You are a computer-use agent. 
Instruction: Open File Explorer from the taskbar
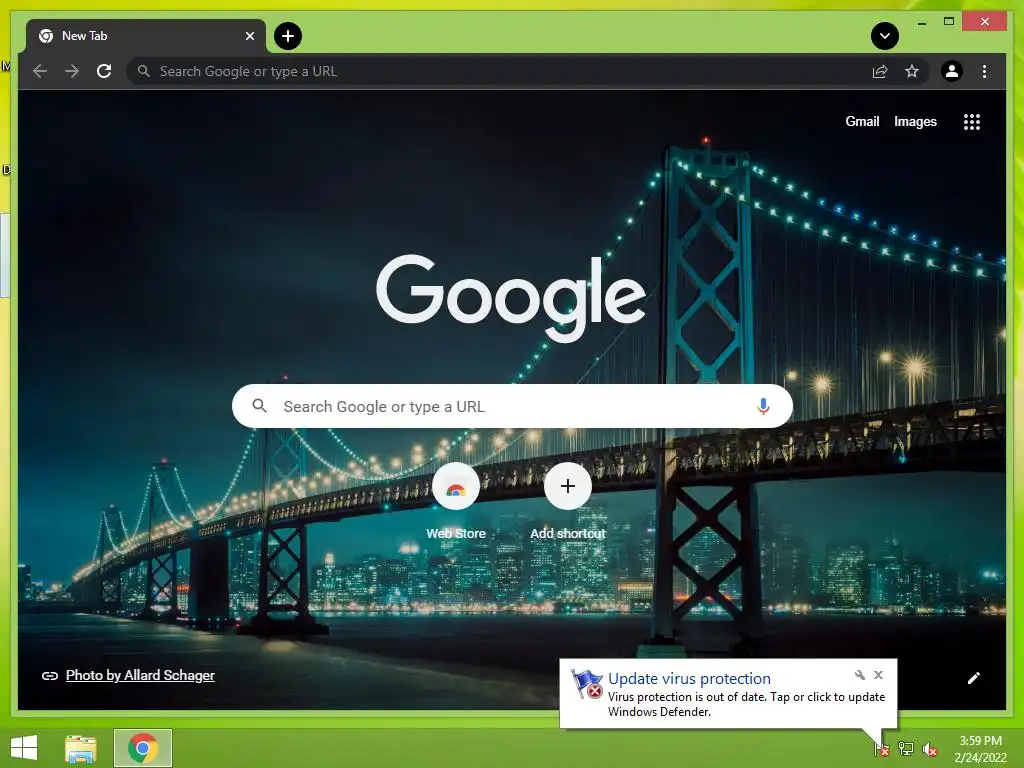click(x=80, y=748)
